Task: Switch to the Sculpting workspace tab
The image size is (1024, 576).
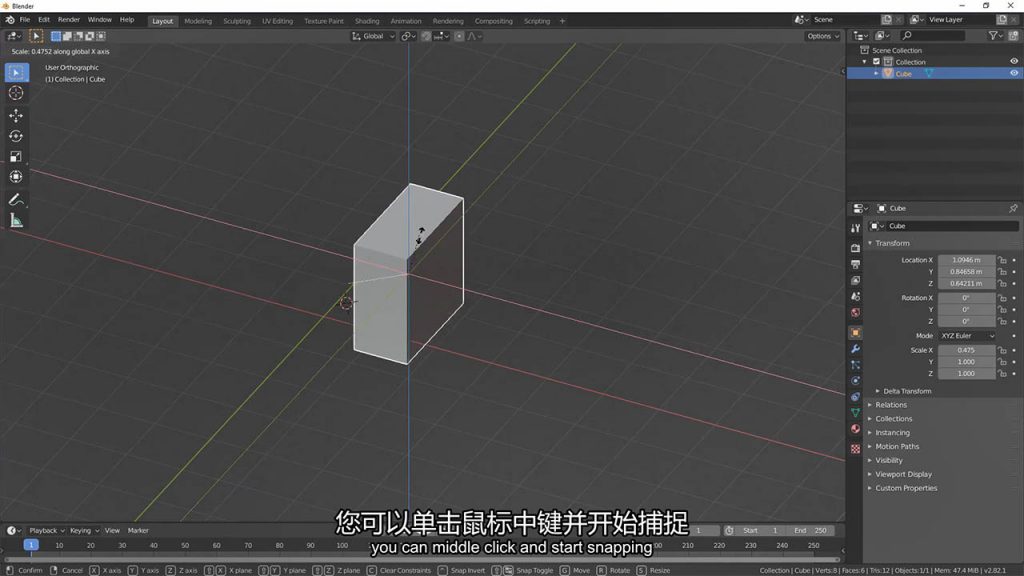Action: pyautogui.click(x=236, y=21)
